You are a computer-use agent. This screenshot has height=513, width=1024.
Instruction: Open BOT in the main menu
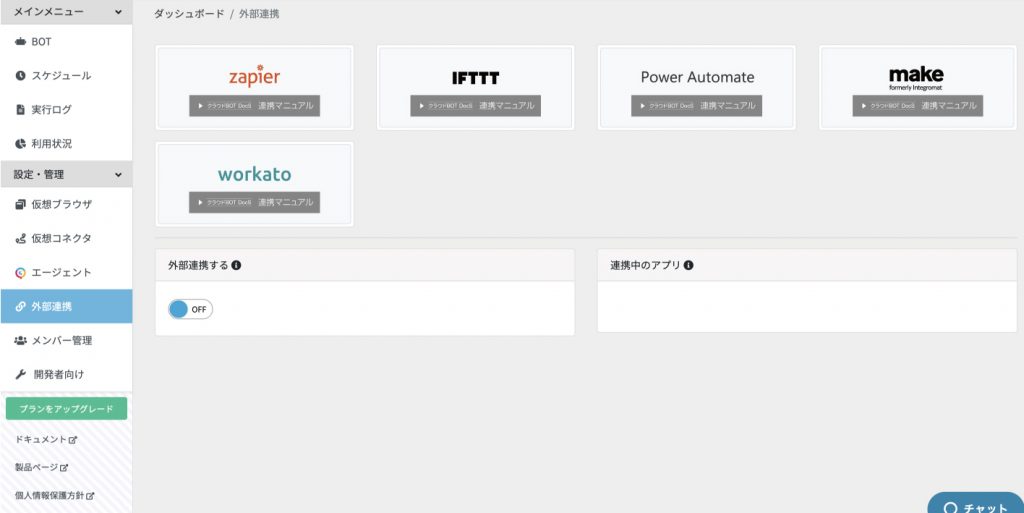coord(67,42)
